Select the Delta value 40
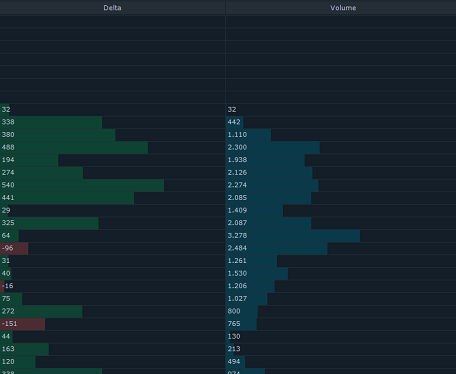Image resolution: width=456 pixels, height=374 pixels. (x=6, y=273)
